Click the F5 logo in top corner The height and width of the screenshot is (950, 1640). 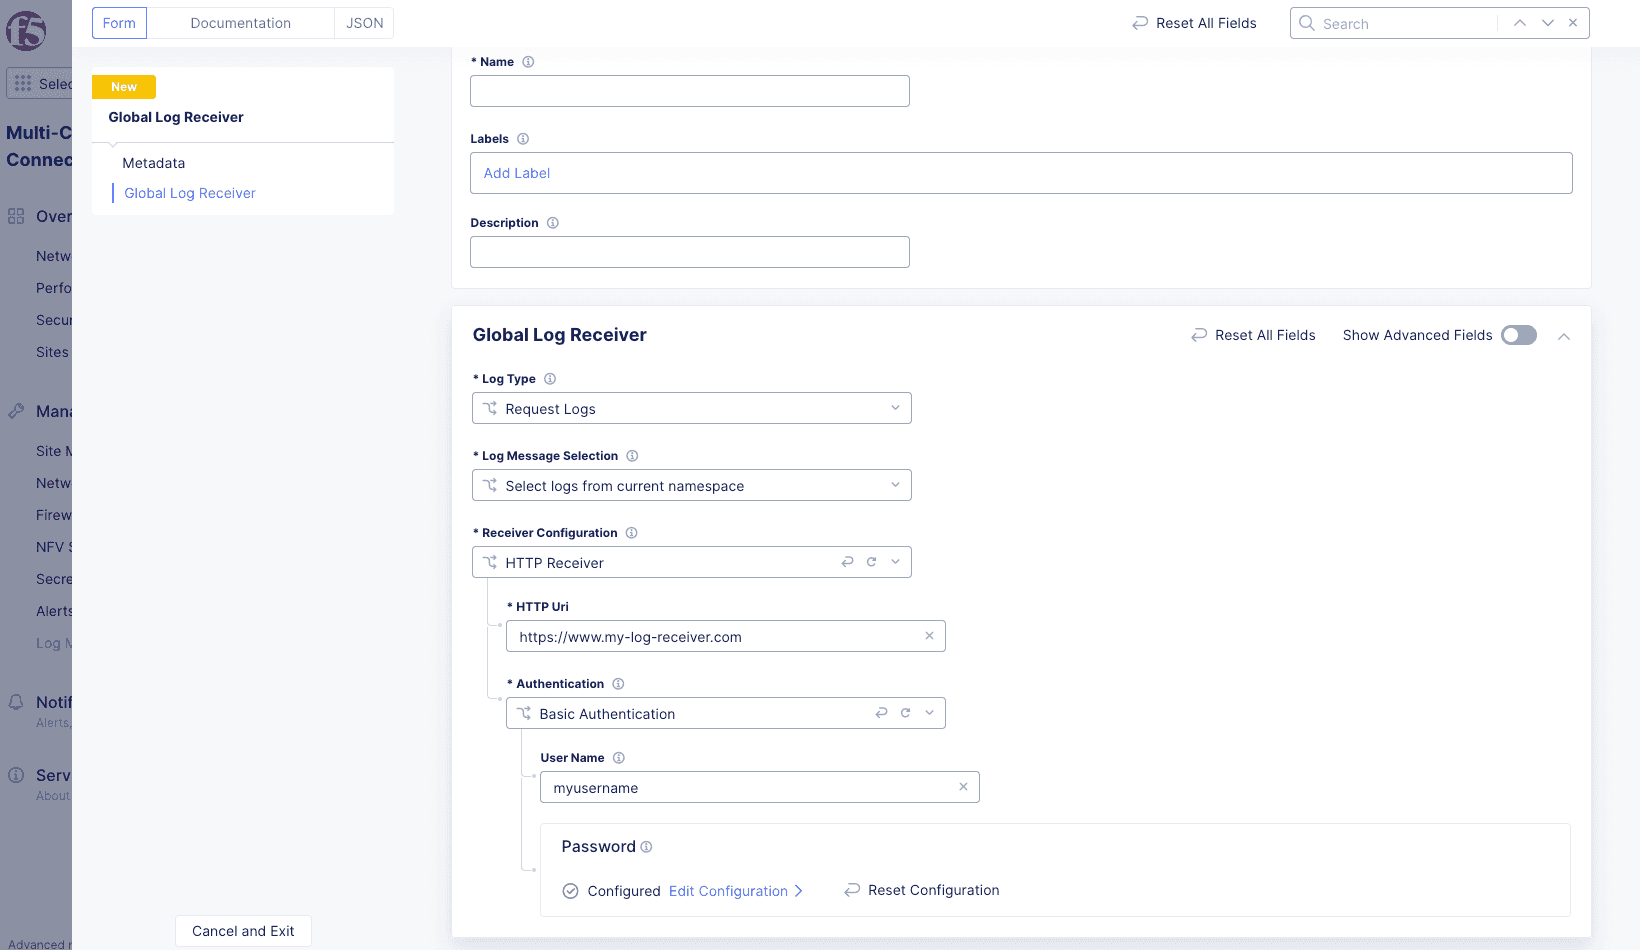(28, 30)
